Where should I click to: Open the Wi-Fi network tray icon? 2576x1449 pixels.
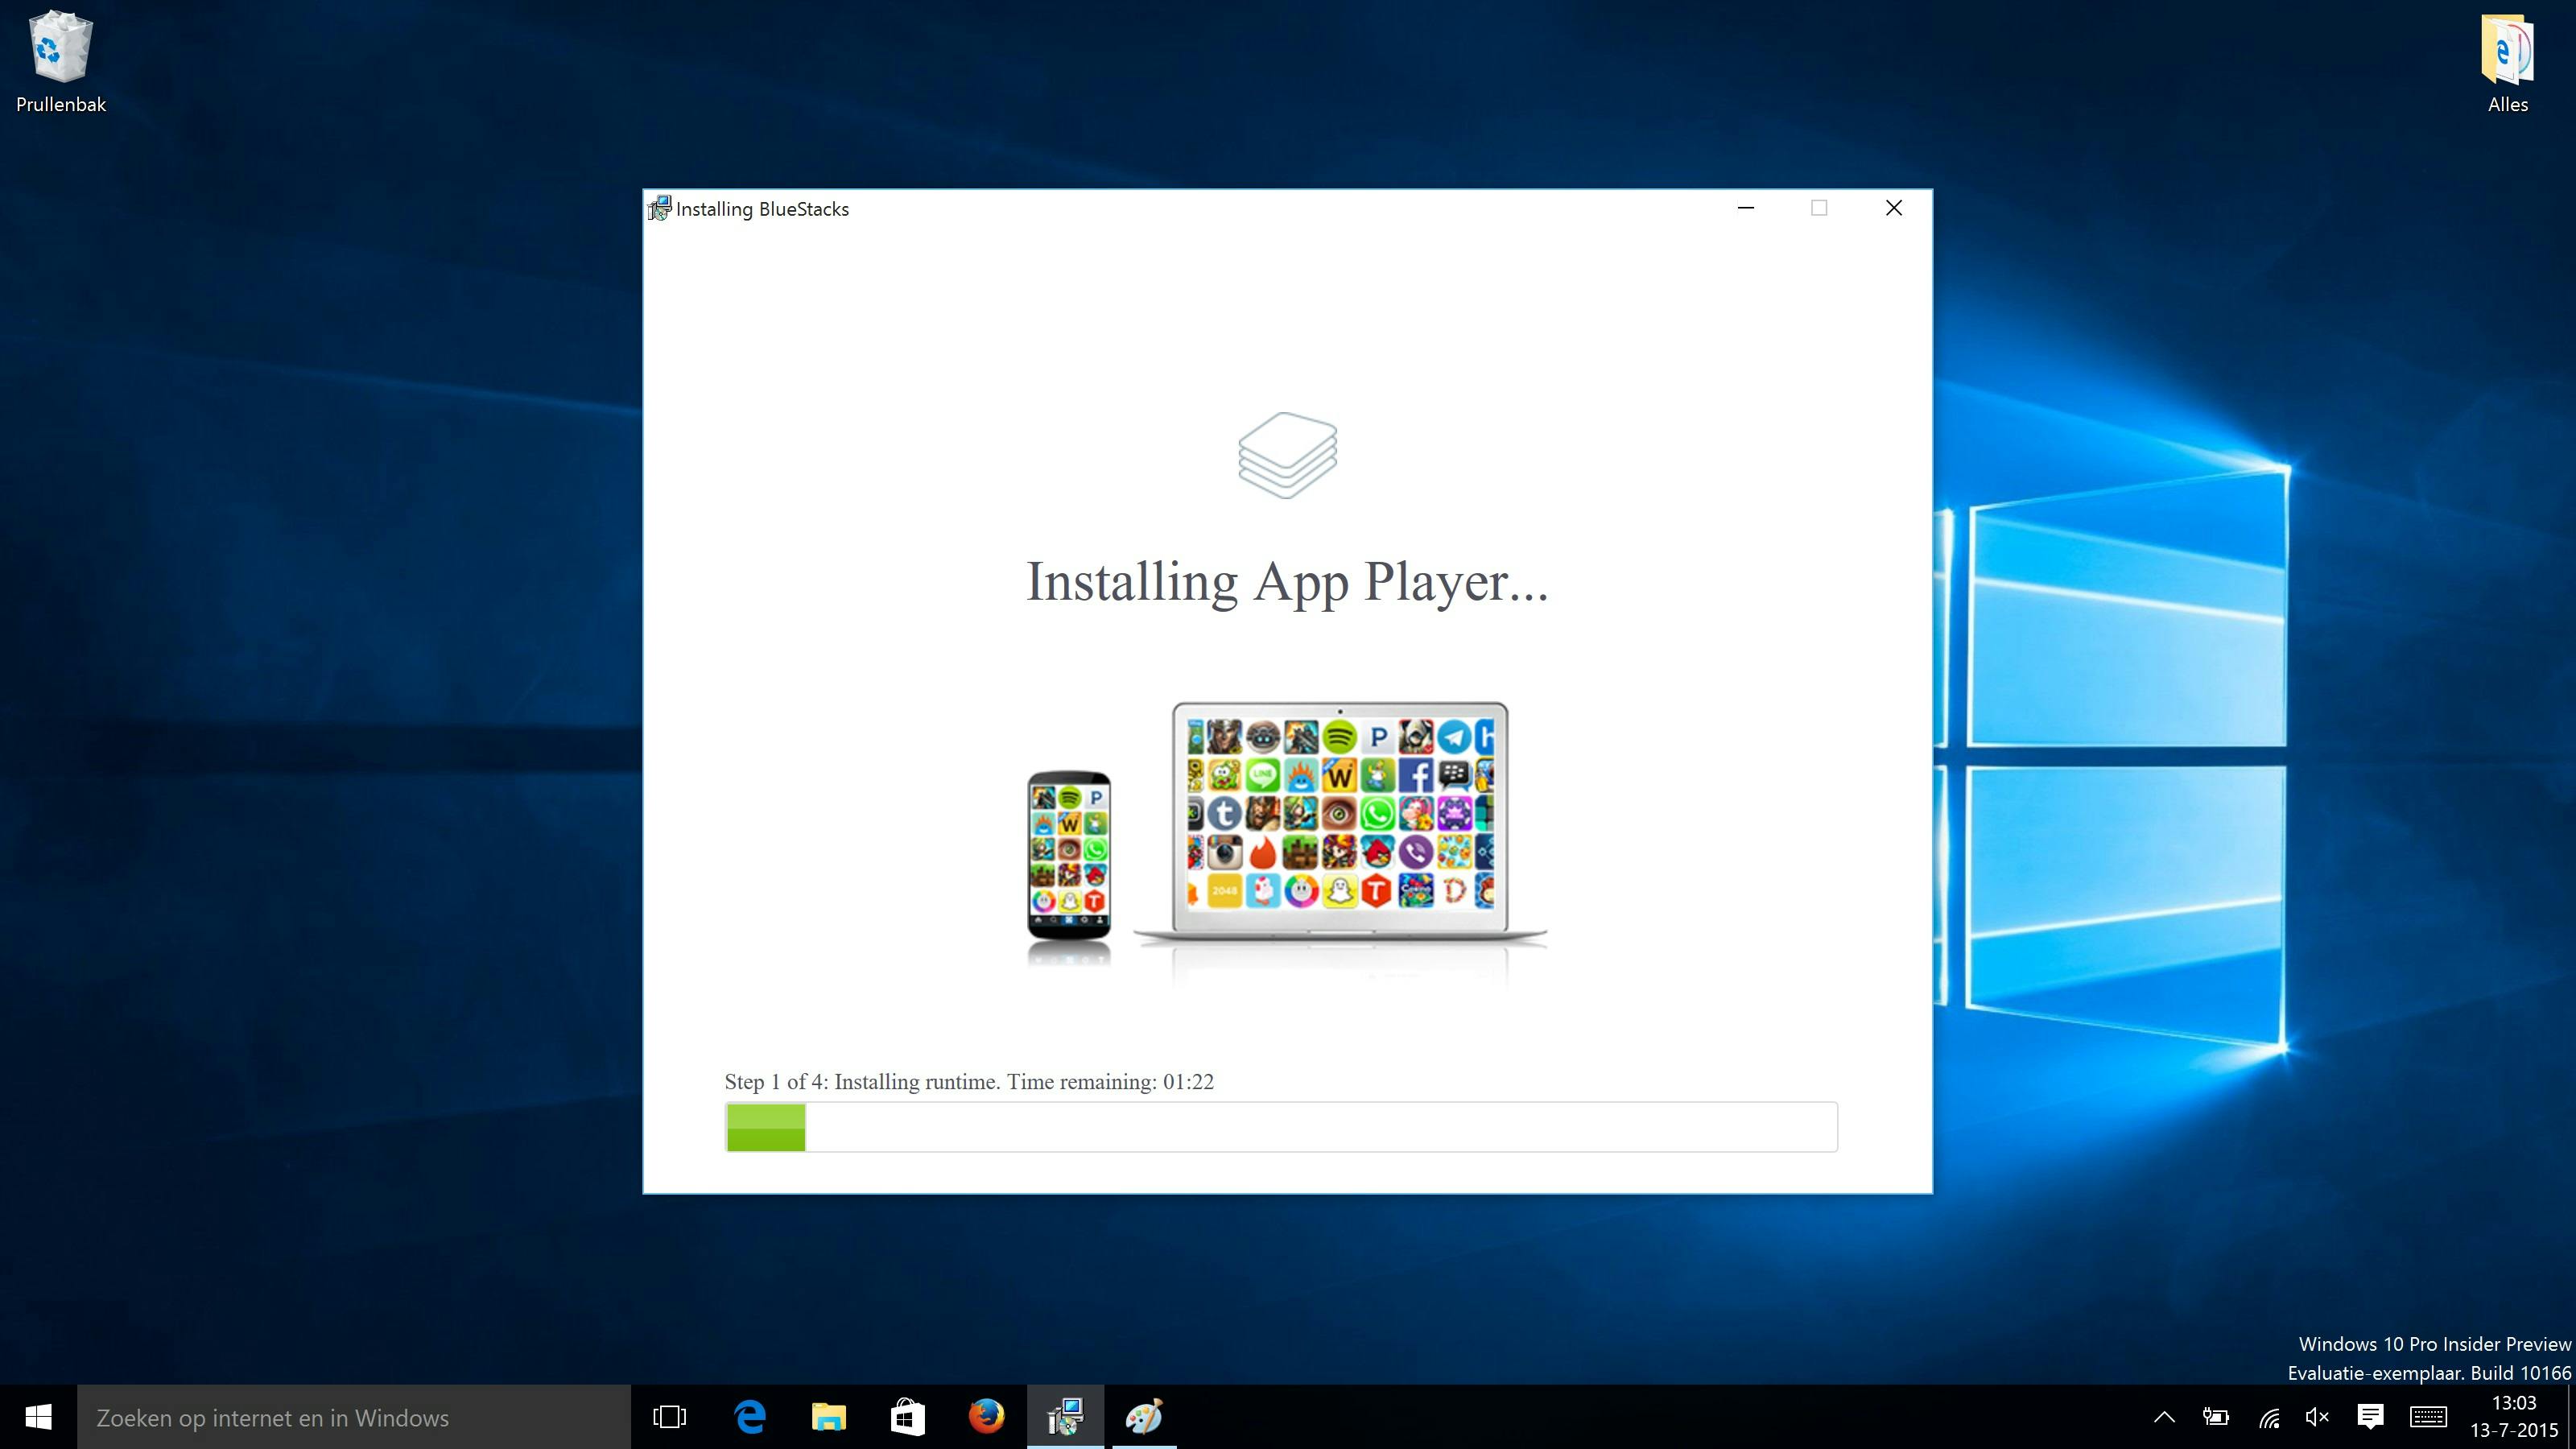point(2269,1417)
